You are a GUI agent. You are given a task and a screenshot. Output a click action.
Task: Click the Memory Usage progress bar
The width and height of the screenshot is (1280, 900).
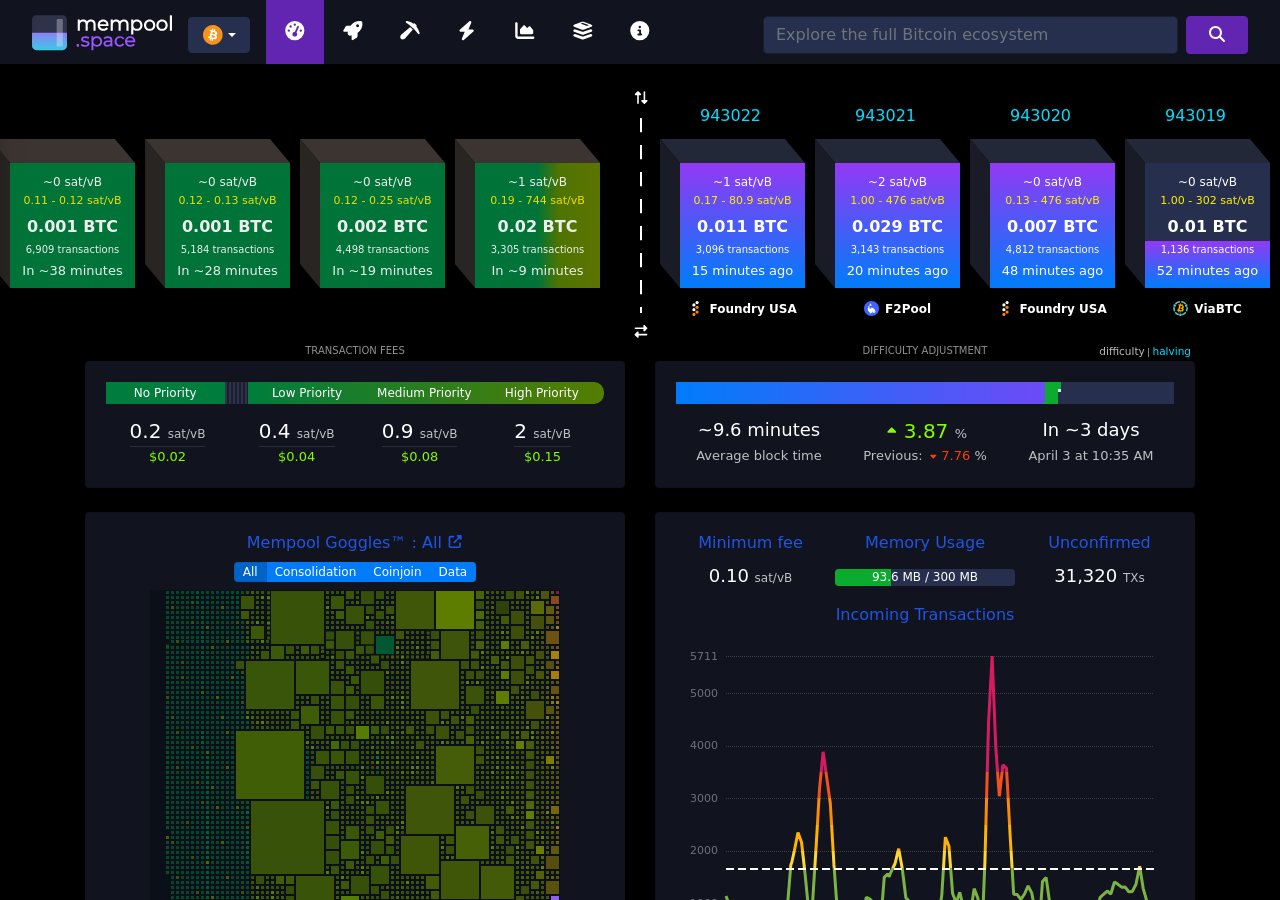tap(925, 577)
